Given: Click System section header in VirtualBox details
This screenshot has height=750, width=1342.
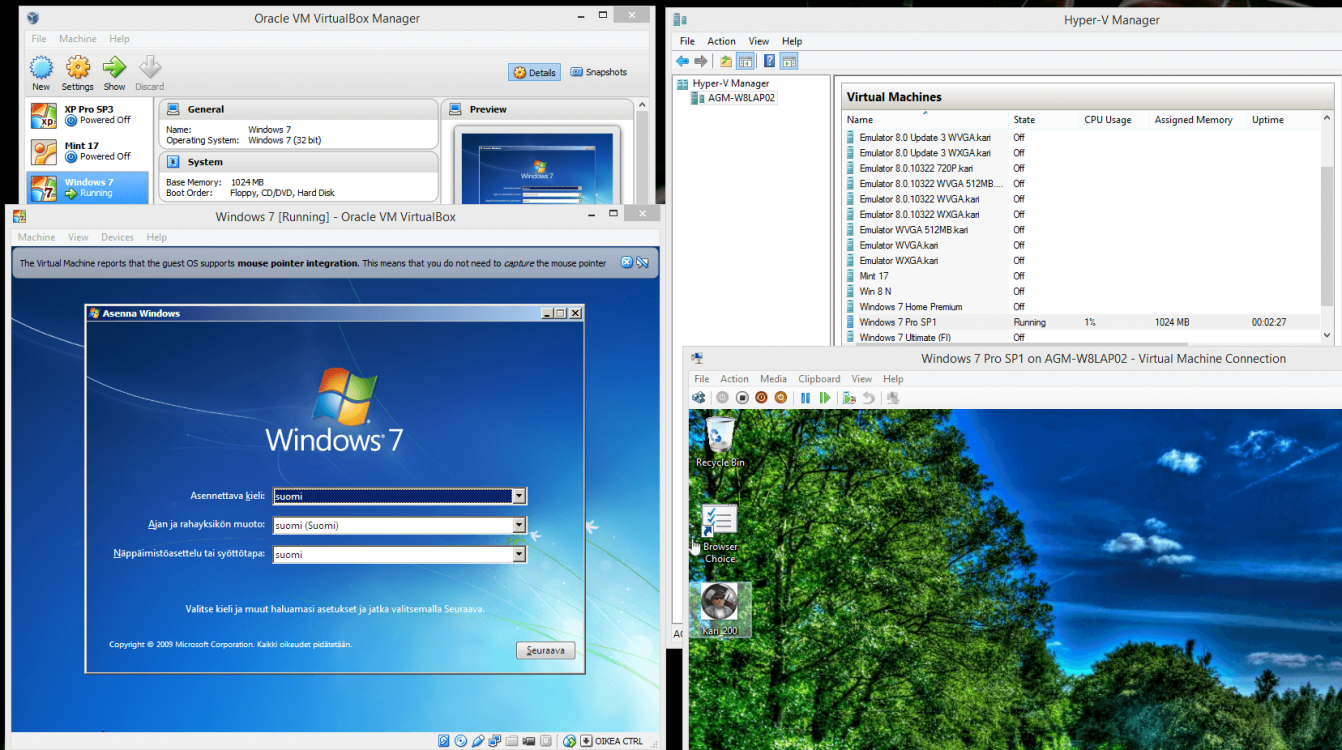Looking at the screenshot, I should pos(299,161).
